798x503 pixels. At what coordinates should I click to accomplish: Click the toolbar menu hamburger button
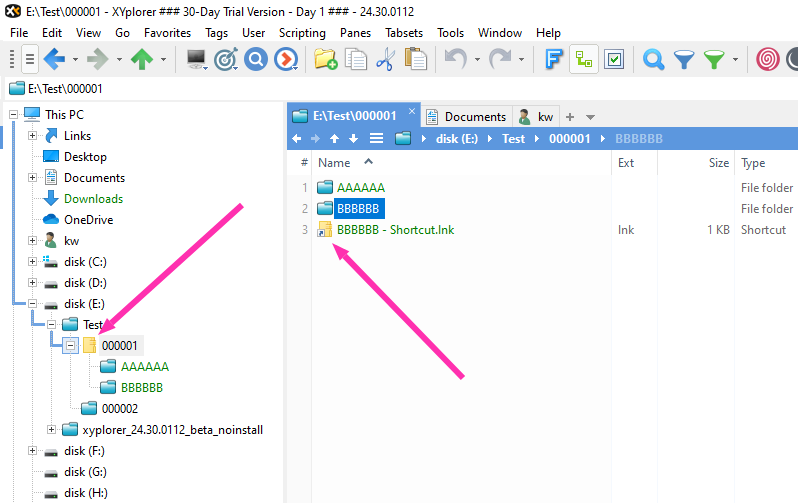pos(30,60)
